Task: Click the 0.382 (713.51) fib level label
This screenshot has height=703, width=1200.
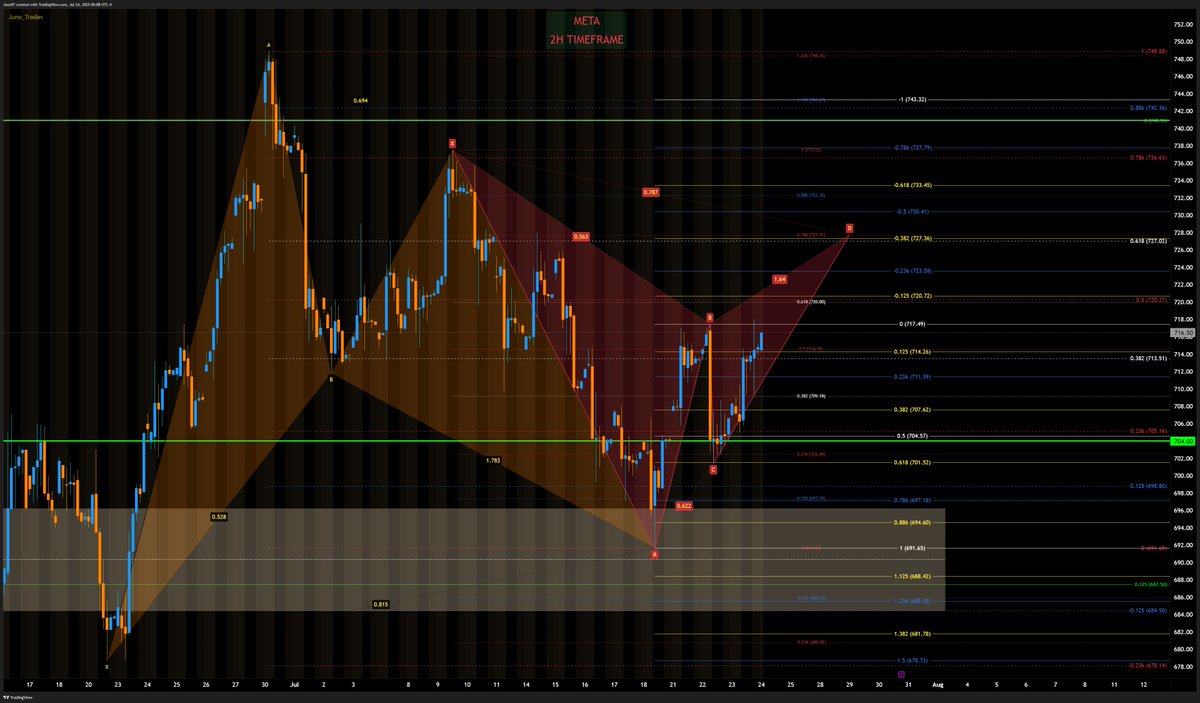Action: (1148, 358)
